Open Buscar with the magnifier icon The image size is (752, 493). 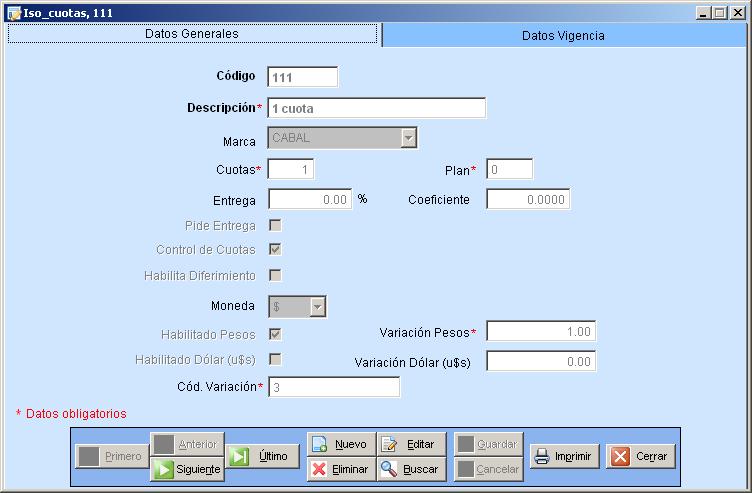[411, 469]
